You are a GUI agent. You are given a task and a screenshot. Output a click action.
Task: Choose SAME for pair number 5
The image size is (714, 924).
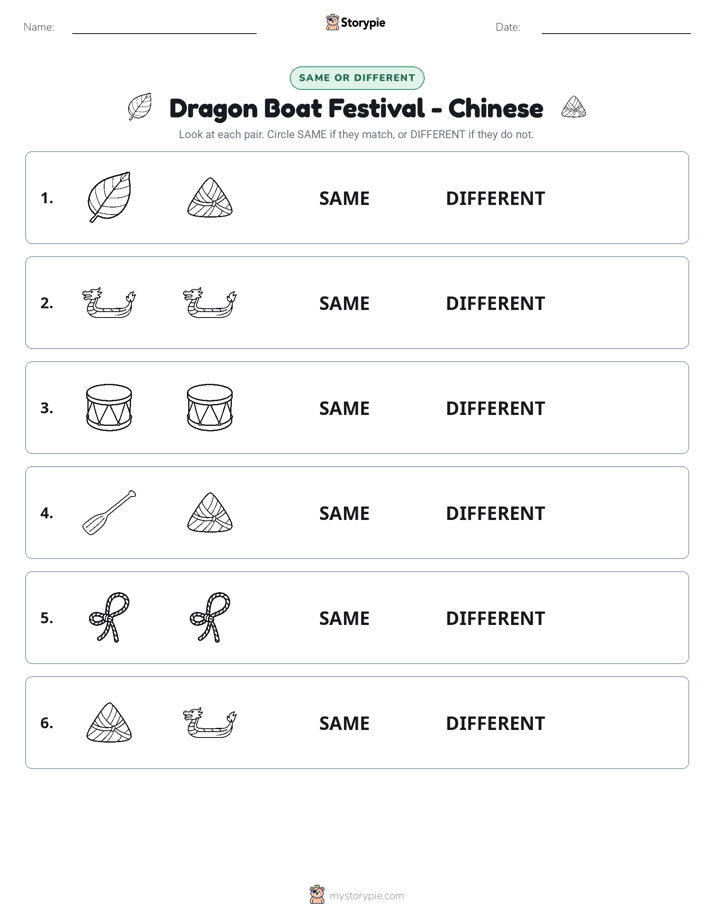[344, 618]
